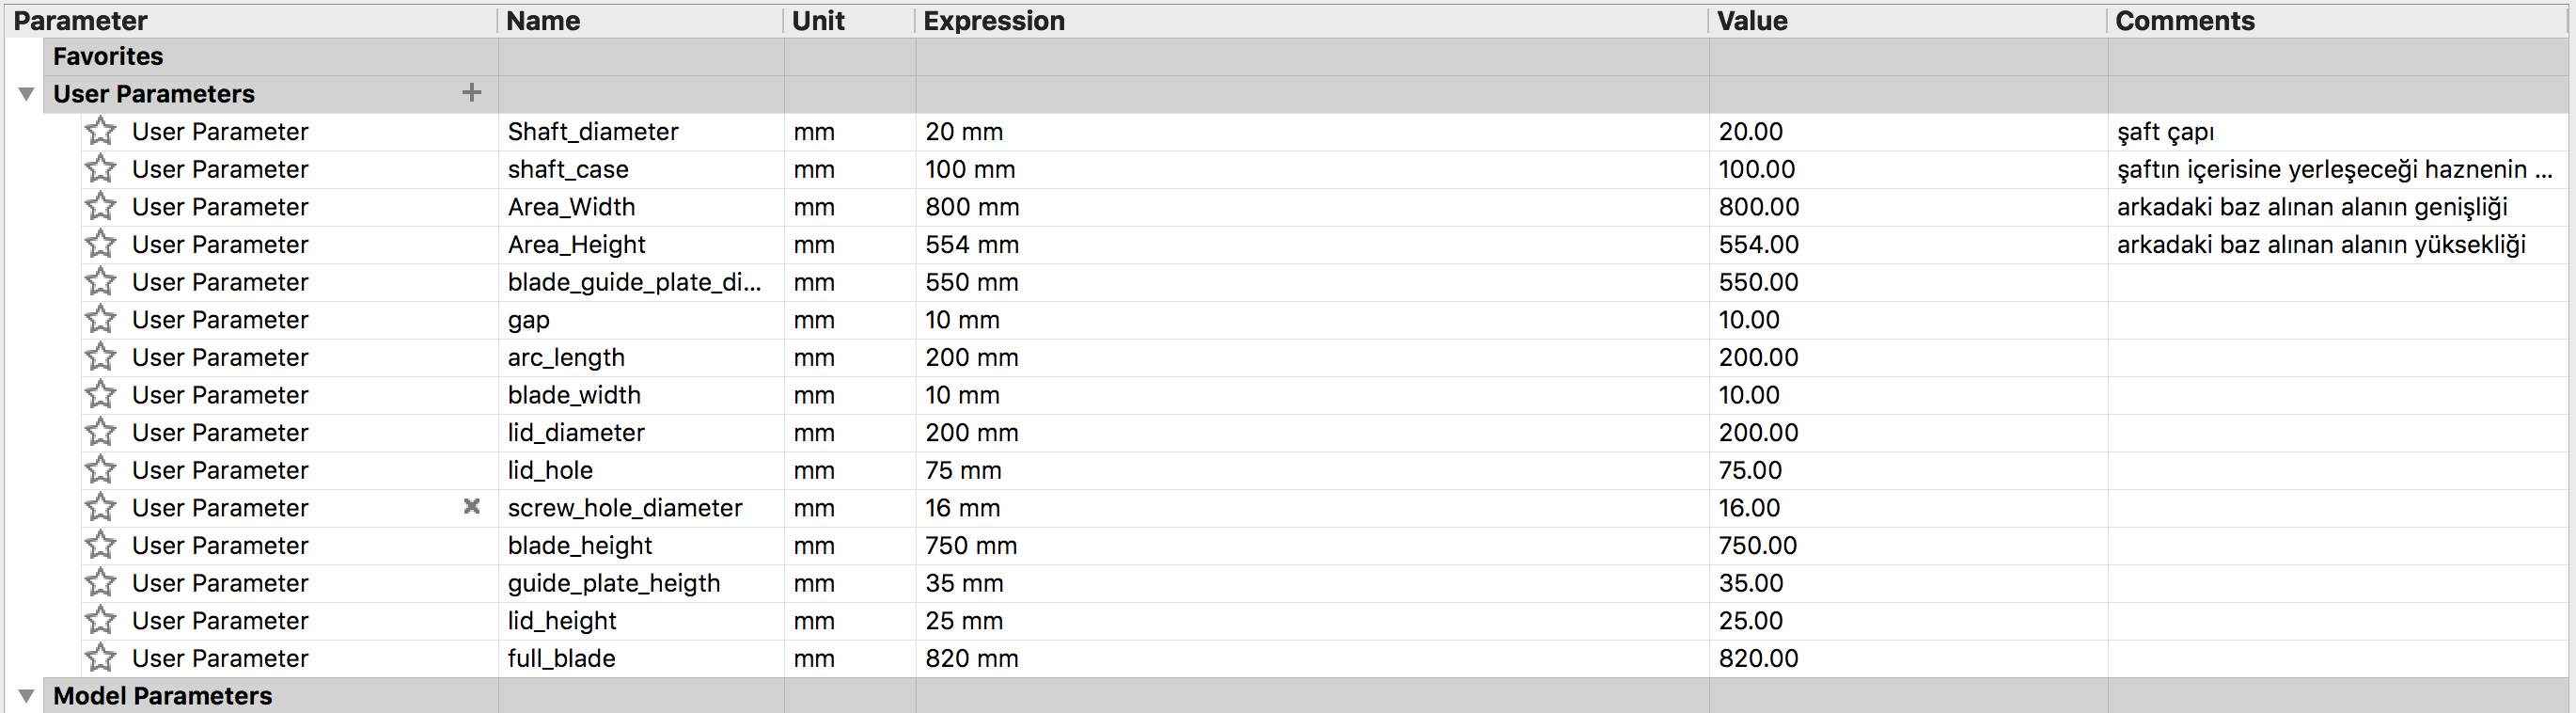Collapse the User Parameters section
The height and width of the screenshot is (713, 2576).
coord(27,94)
